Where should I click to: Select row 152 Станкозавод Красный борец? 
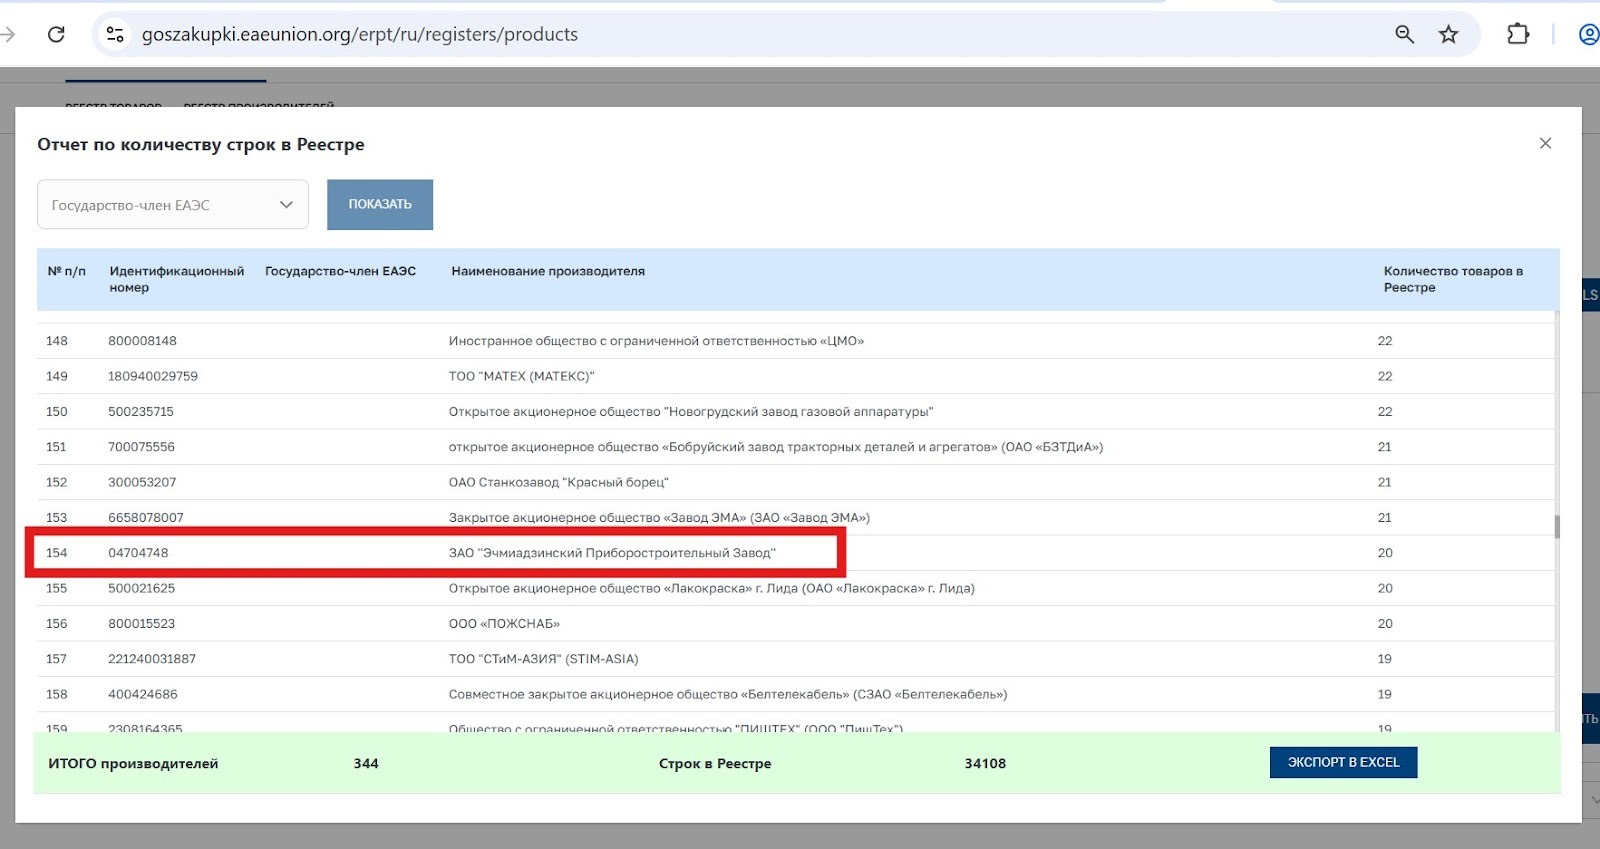point(558,482)
